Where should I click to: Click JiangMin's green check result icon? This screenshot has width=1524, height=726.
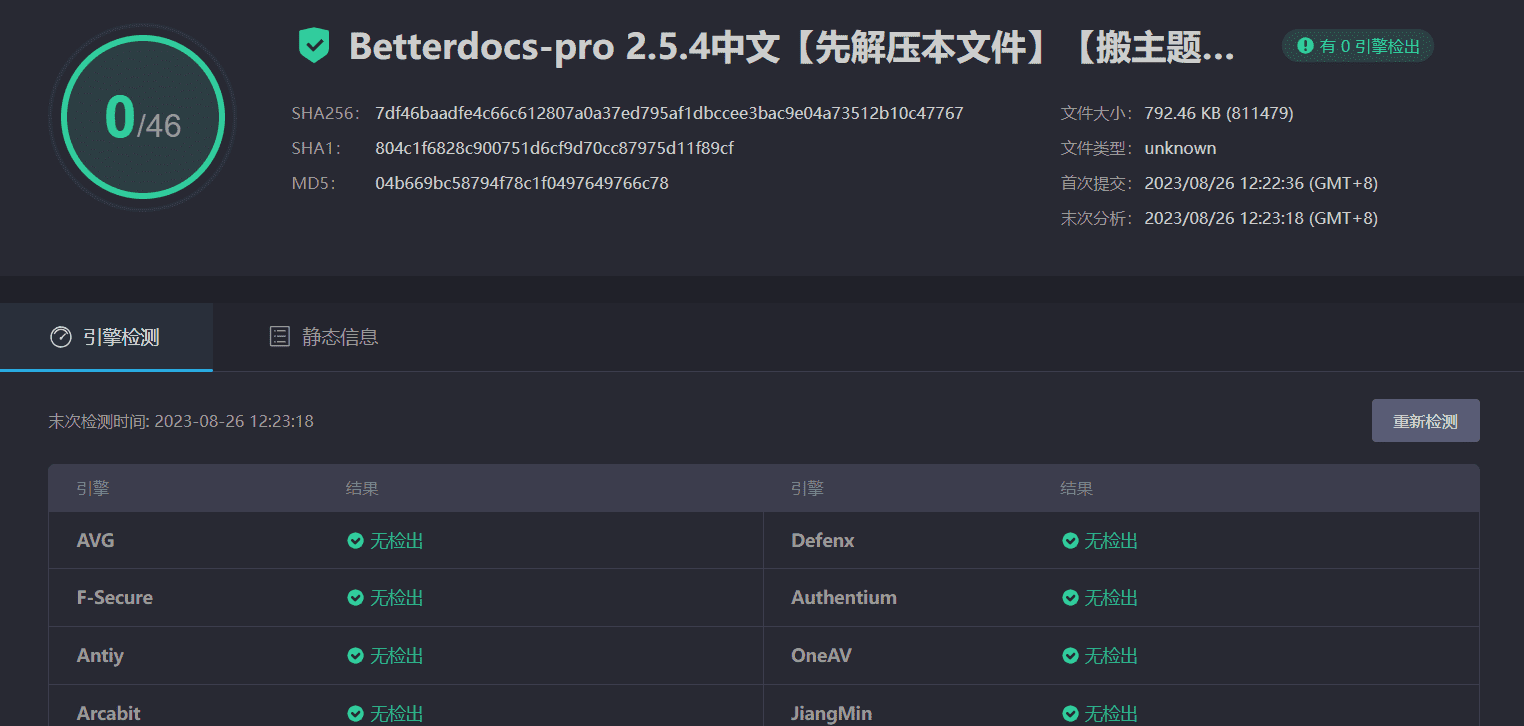[x=1070, y=714]
